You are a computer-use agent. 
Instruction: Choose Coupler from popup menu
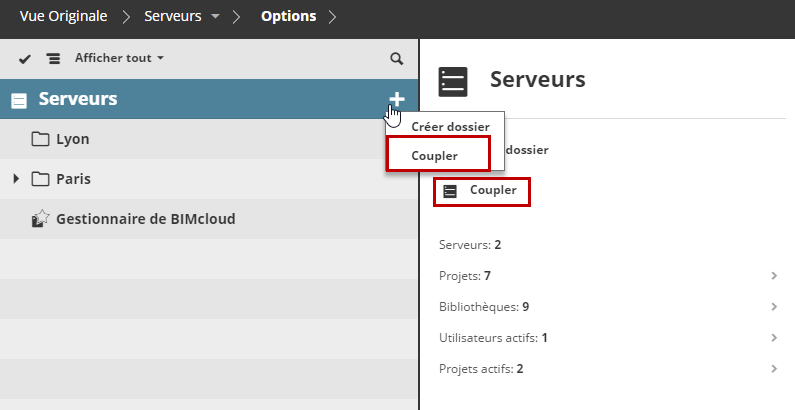[435, 155]
